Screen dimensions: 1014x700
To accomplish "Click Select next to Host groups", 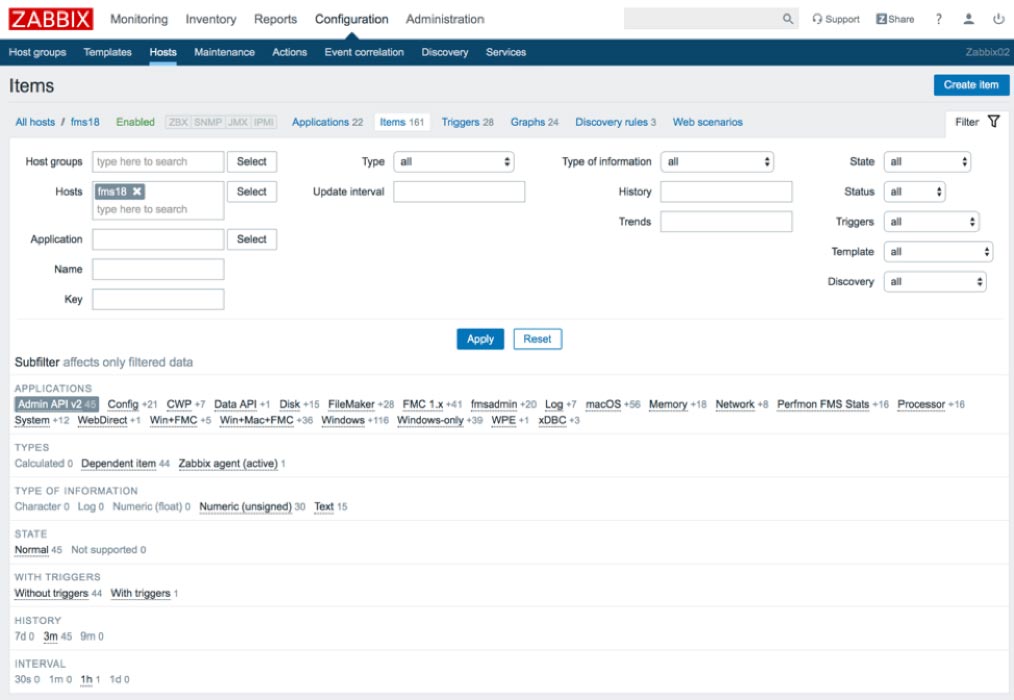I will [252, 162].
